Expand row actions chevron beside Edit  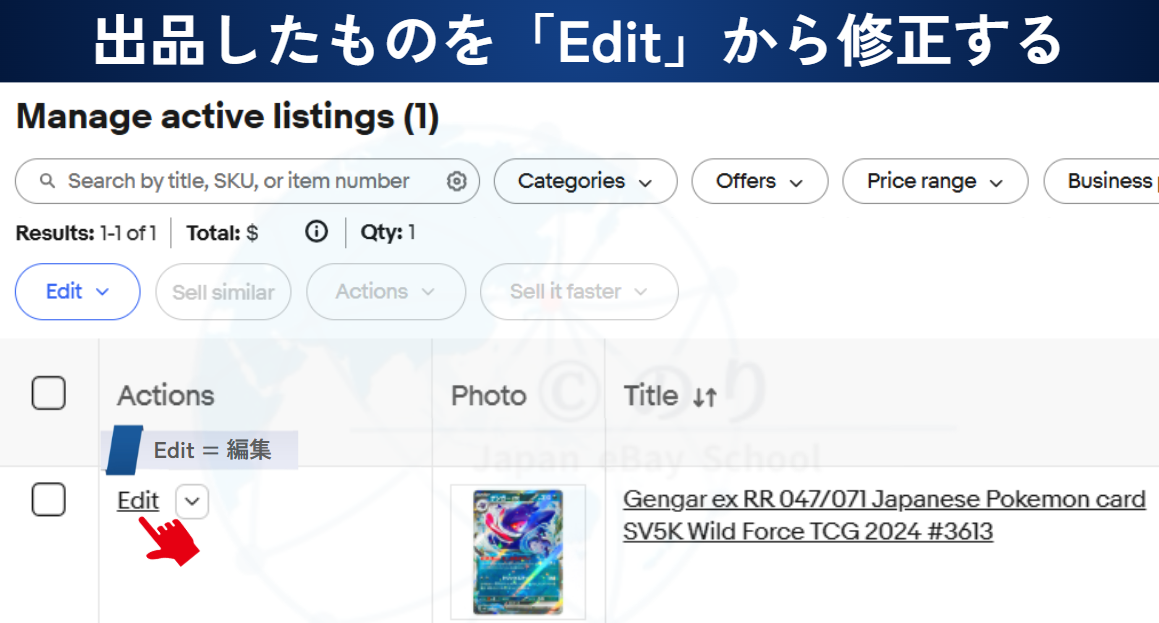click(x=192, y=501)
